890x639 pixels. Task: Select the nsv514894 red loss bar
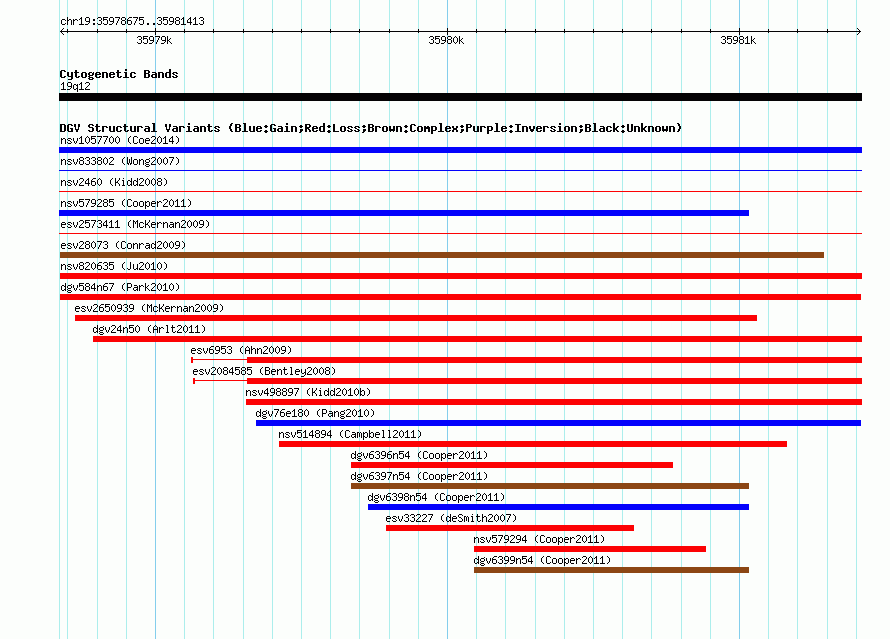tap(533, 444)
